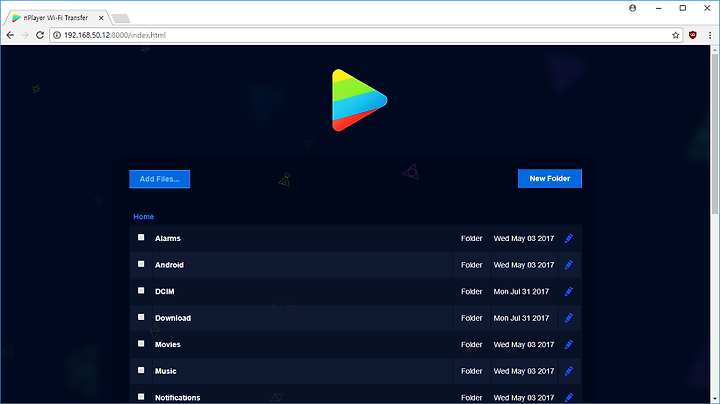
Task: Go back with browser back arrow
Action: click(x=10, y=35)
